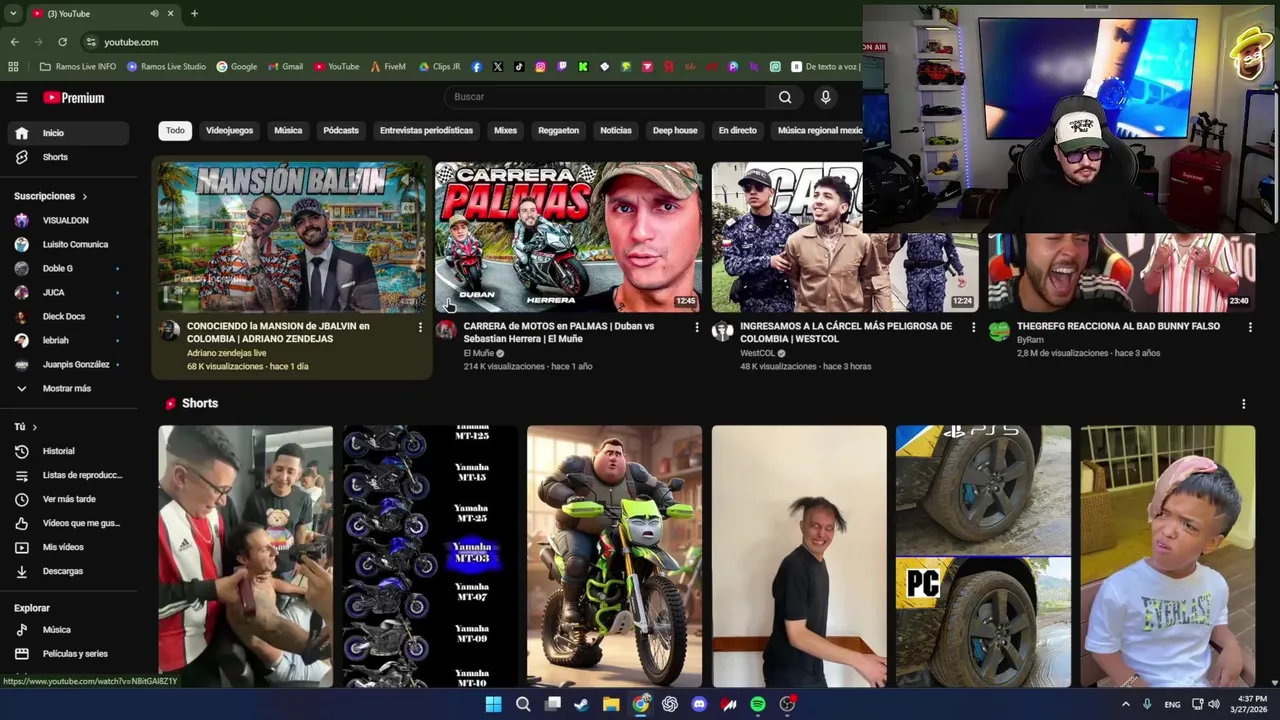The image size is (1280, 720).
Task: Open Carrera Palmas video thumbnail
Action: point(568,237)
